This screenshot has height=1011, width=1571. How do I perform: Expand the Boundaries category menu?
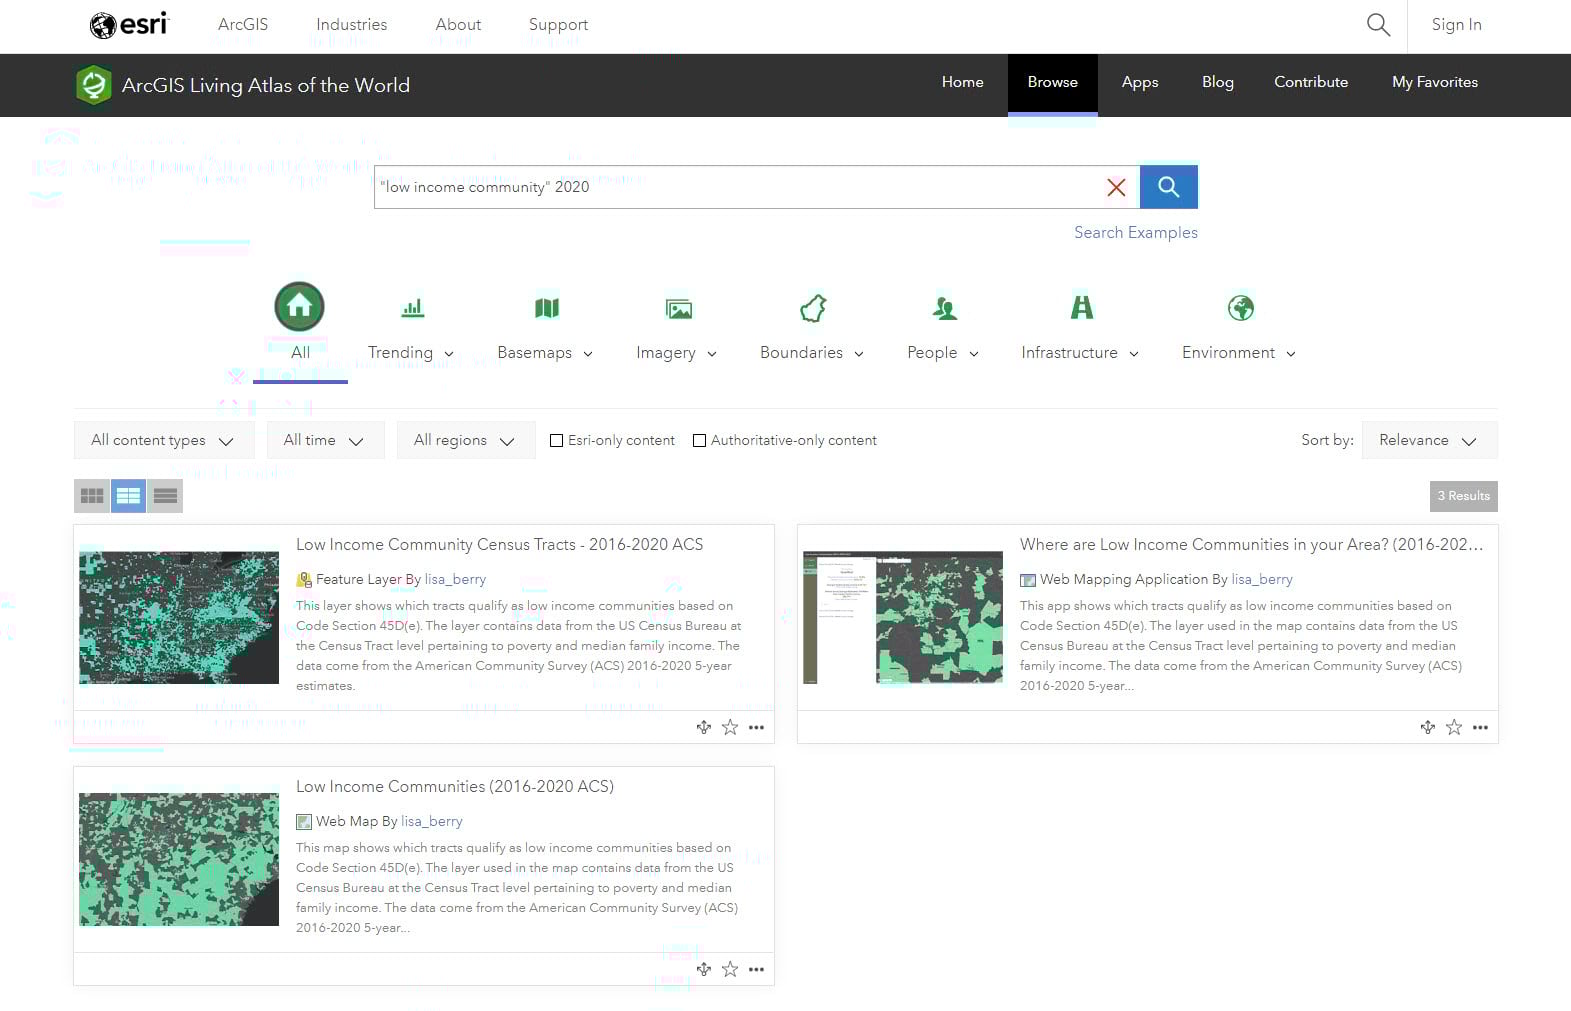[859, 354]
